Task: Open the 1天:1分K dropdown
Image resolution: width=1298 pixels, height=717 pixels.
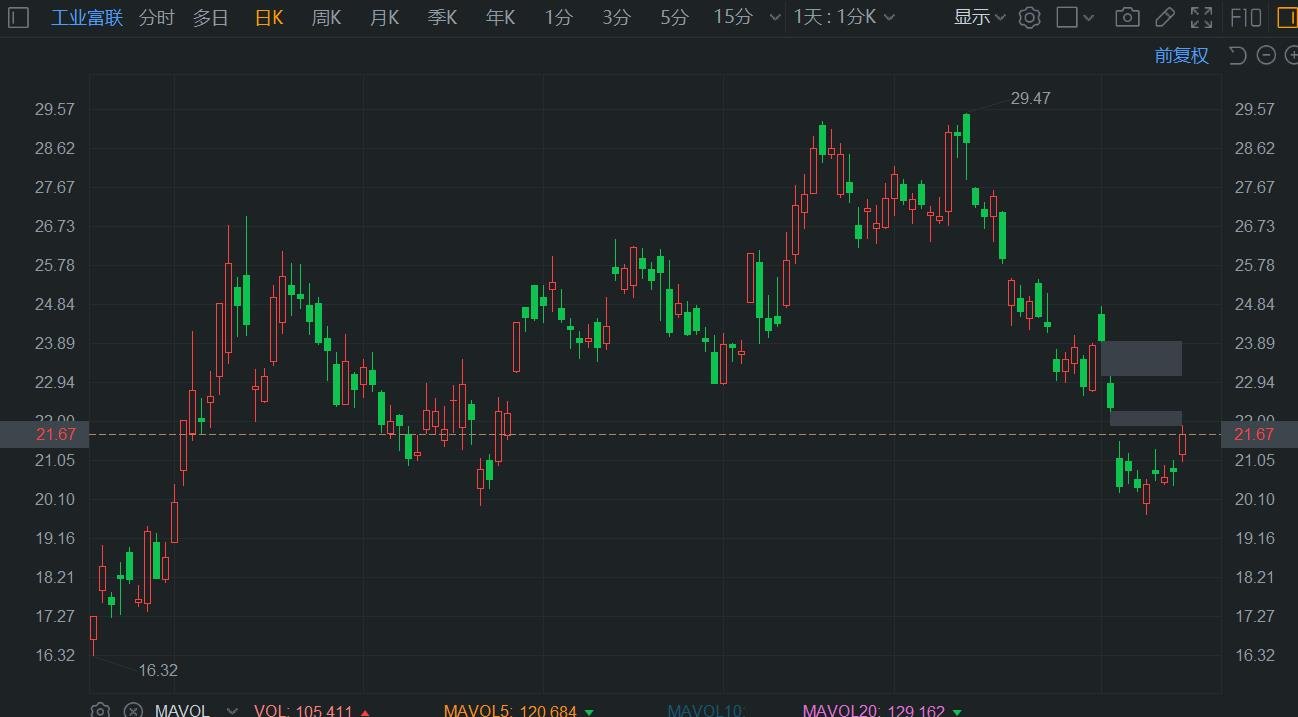Action: [845, 17]
